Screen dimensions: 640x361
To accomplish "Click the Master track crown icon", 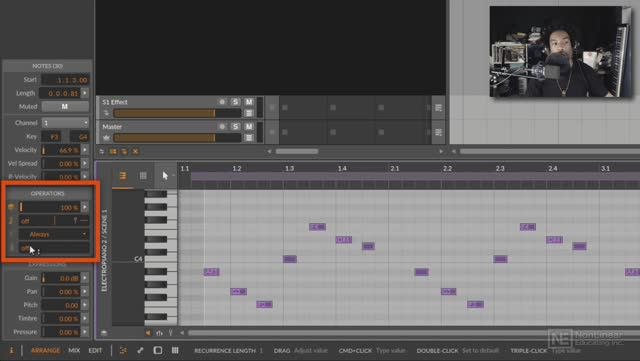I will pos(107,138).
